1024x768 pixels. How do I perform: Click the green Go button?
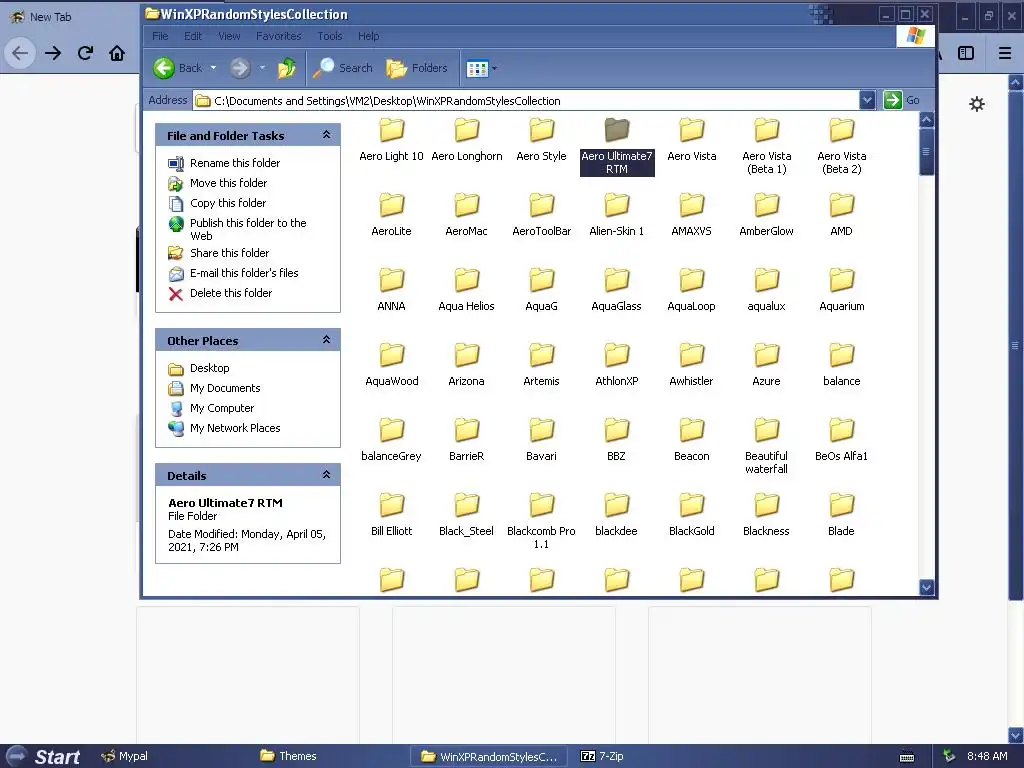pyautogui.click(x=902, y=101)
